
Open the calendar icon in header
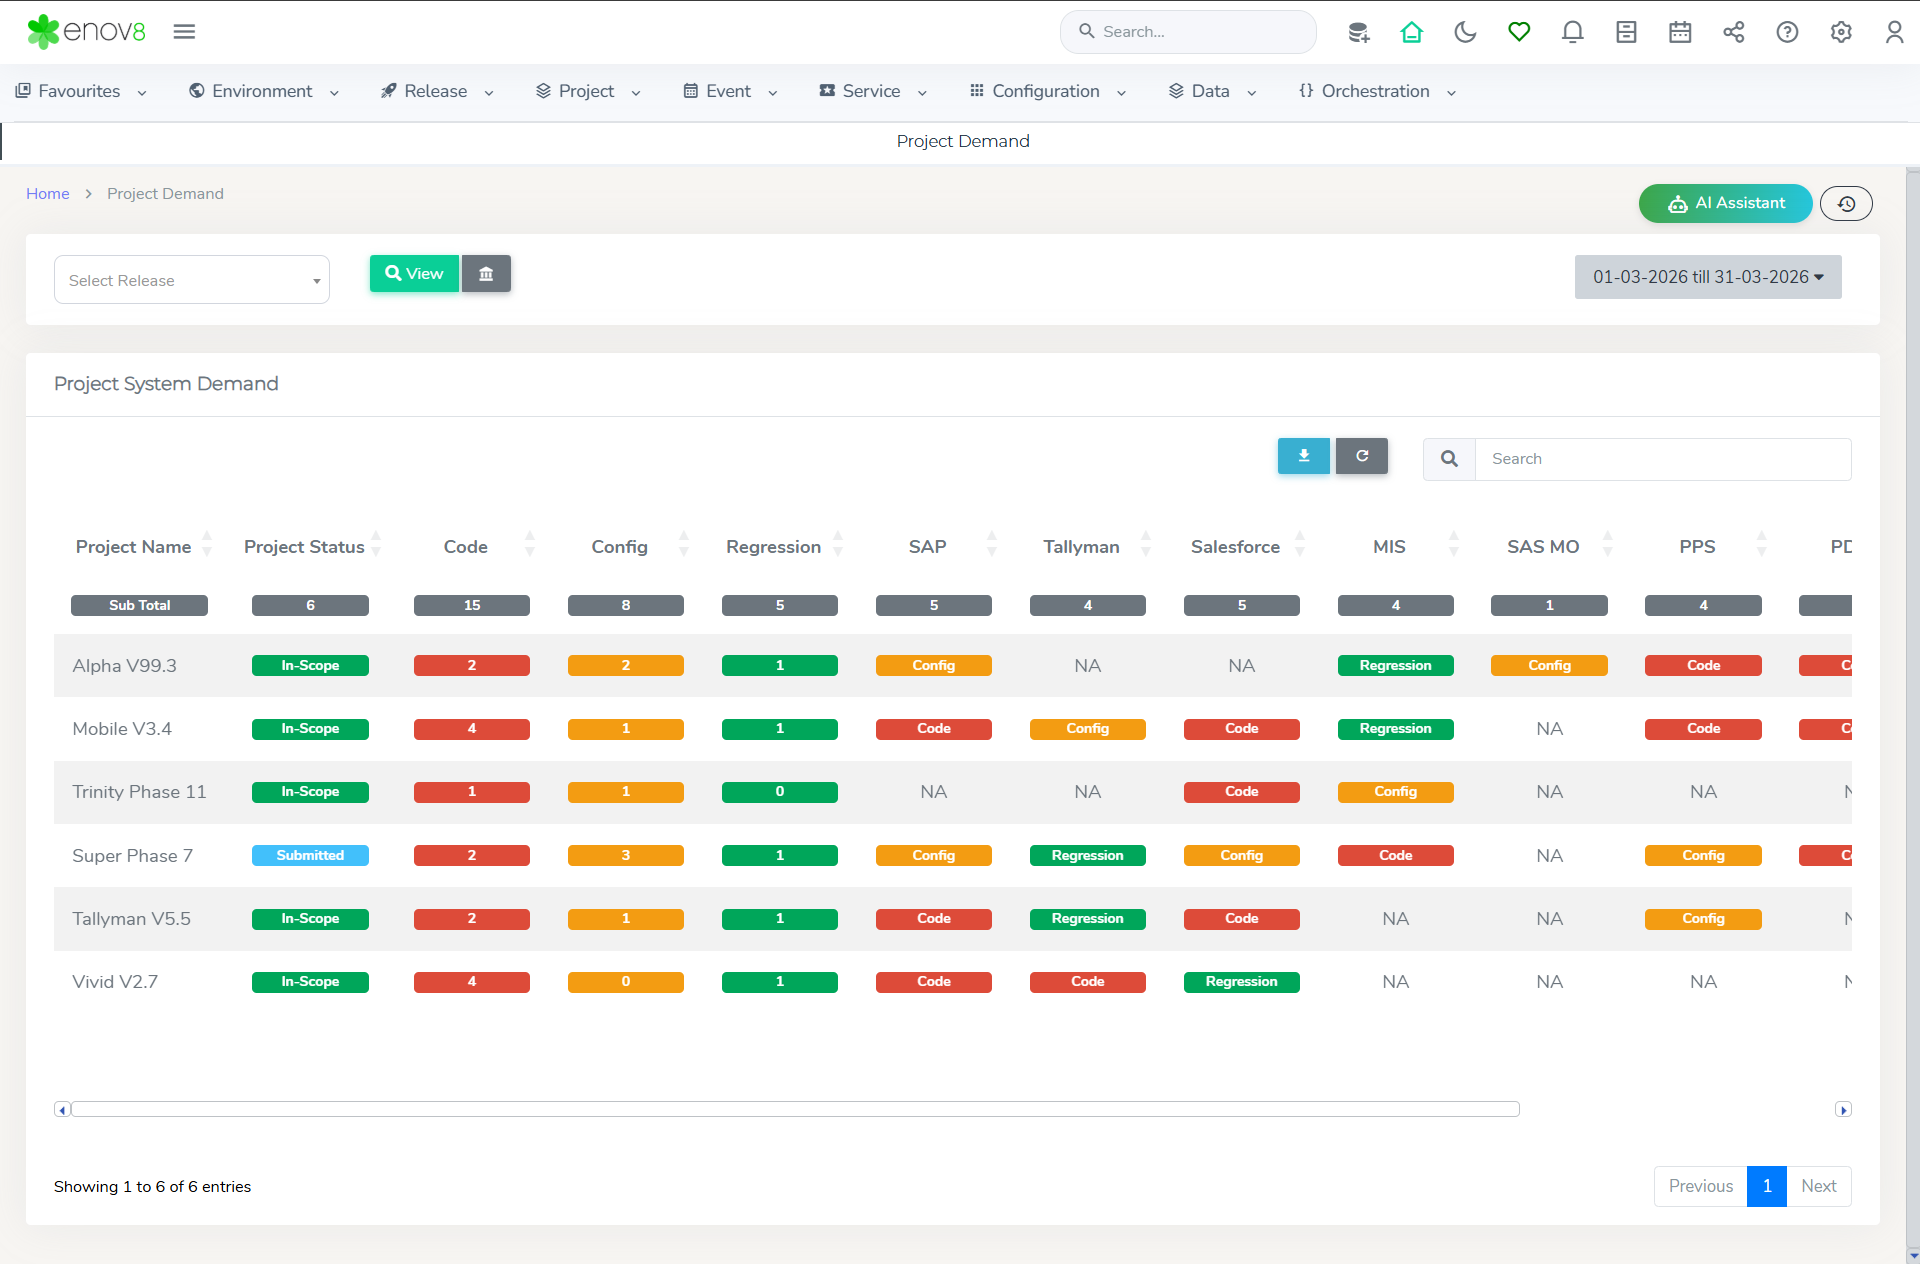click(x=1680, y=32)
